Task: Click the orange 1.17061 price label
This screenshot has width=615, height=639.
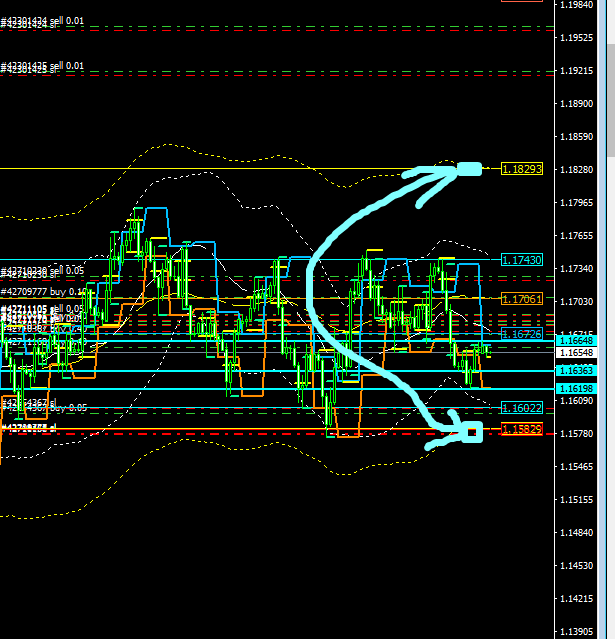Action: click(522, 299)
